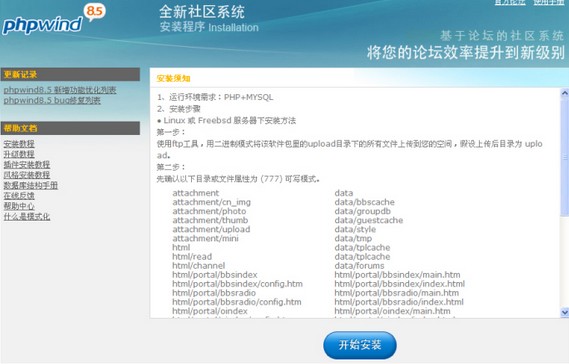Click the line 运行环境需求：PHP+MYSQL
Viewport: 569px width, 364px height.
[215, 97]
